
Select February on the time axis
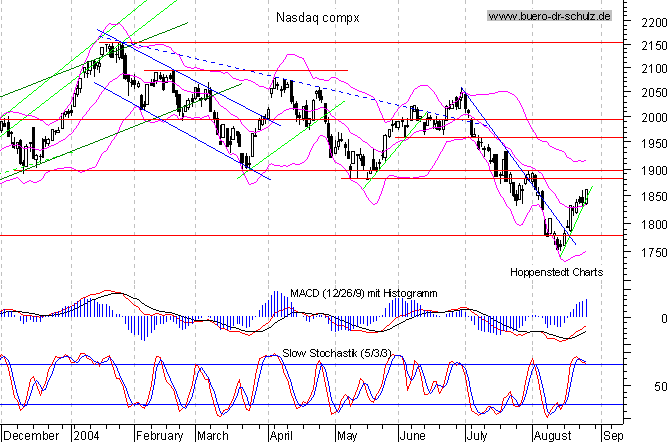(158, 436)
